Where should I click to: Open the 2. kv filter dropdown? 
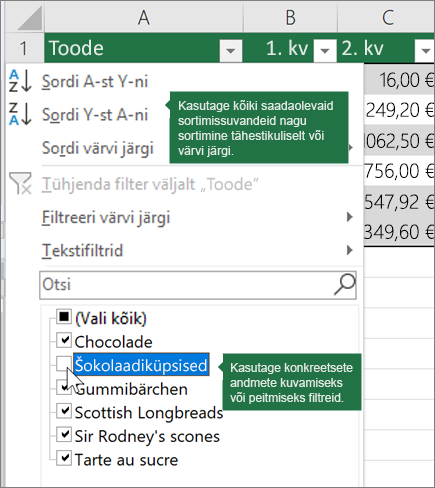point(425,50)
